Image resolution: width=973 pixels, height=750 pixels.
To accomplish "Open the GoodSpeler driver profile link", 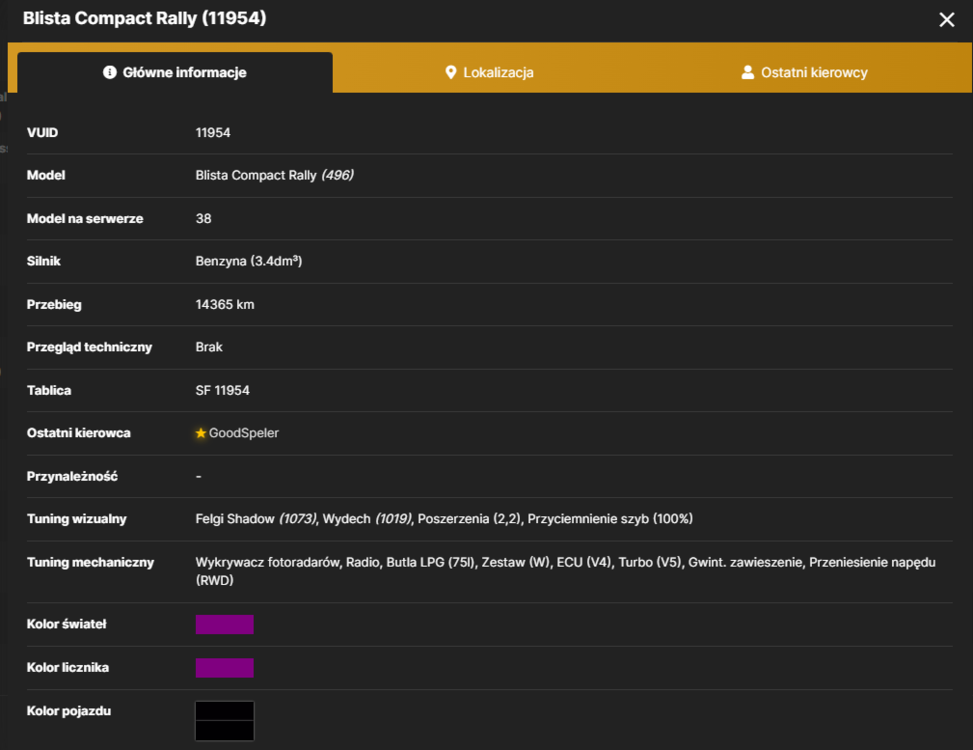I will pos(244,433).
